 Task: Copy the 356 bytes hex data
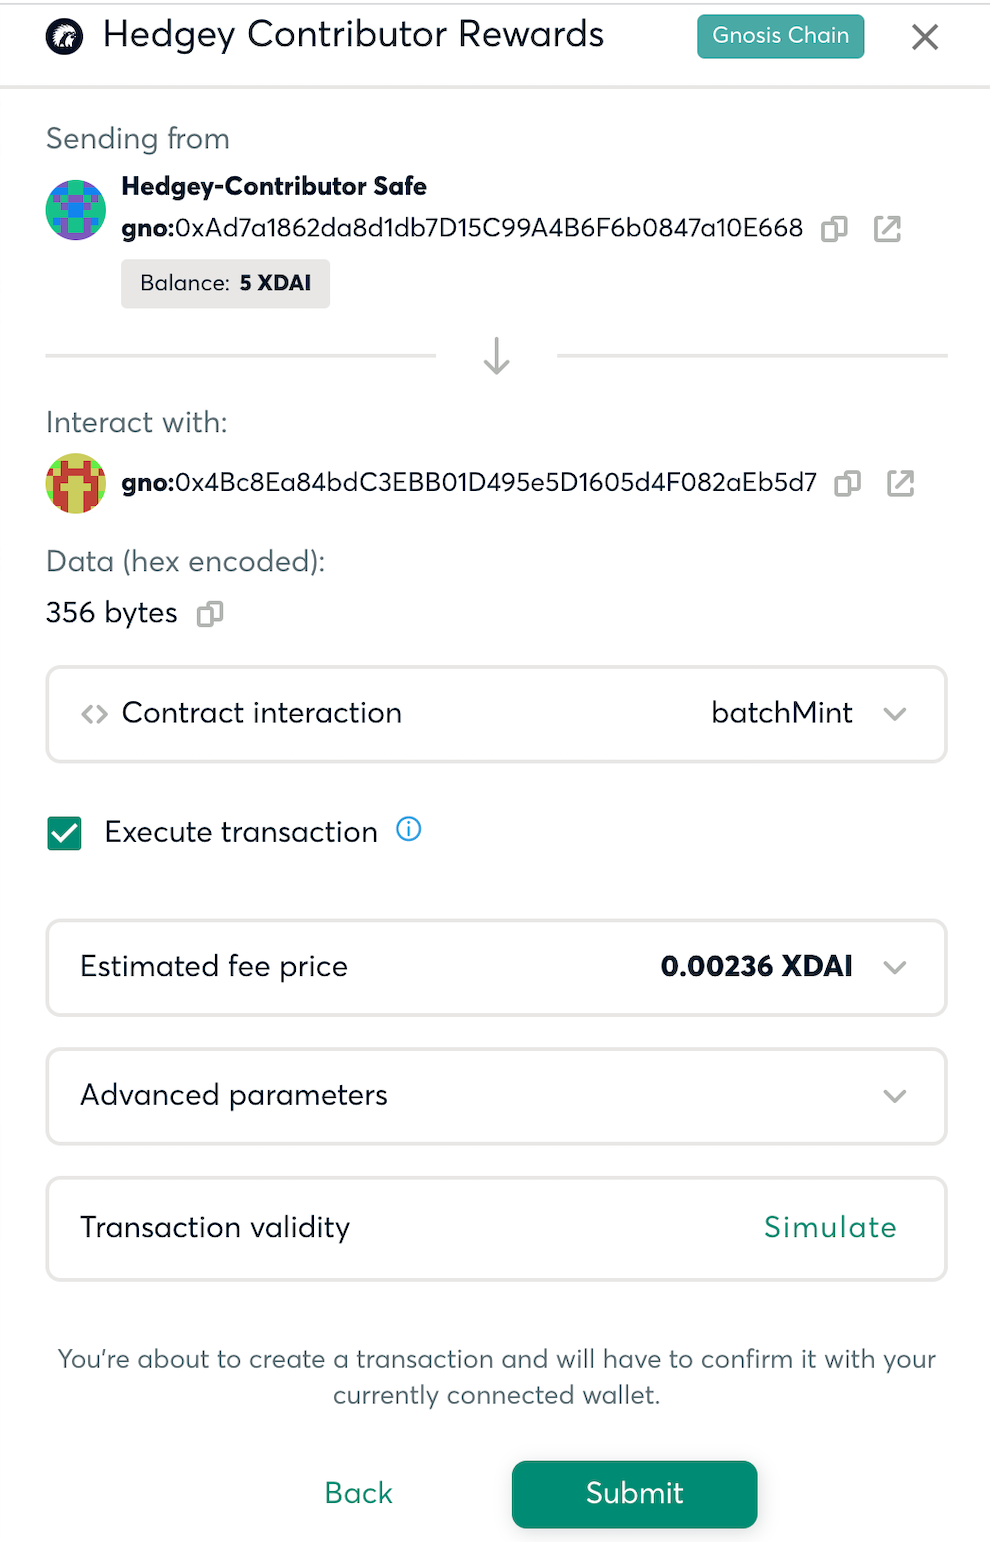pyautogui.click(x=210, y=613)
